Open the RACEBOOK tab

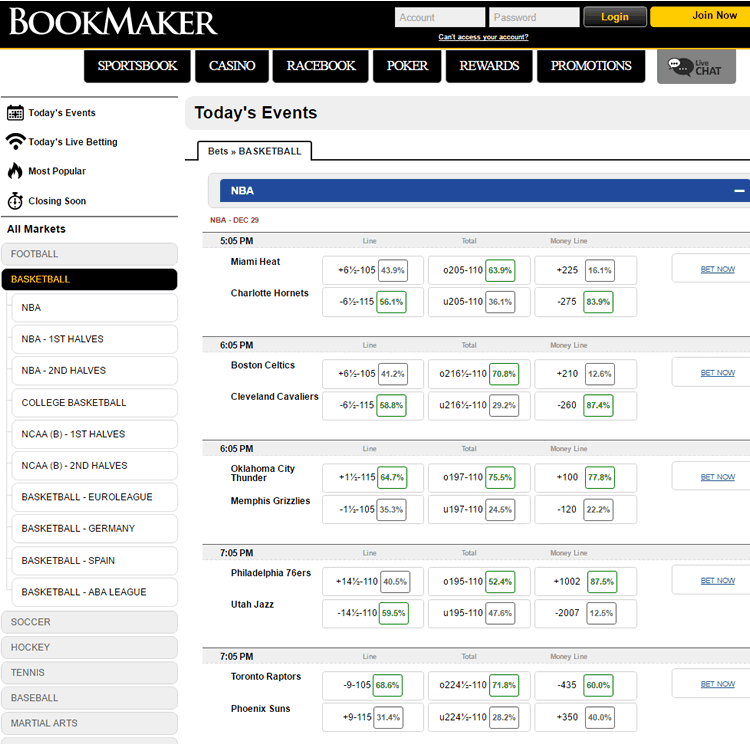[x=320, y=66]
